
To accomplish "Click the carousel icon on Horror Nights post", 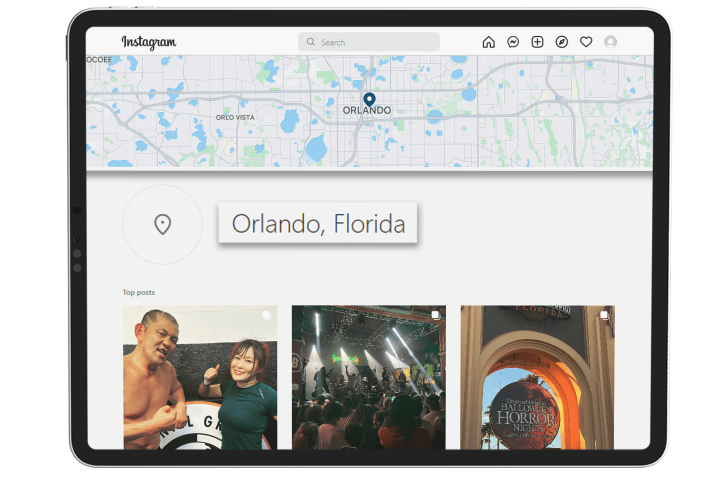I will tap(604, 315).
